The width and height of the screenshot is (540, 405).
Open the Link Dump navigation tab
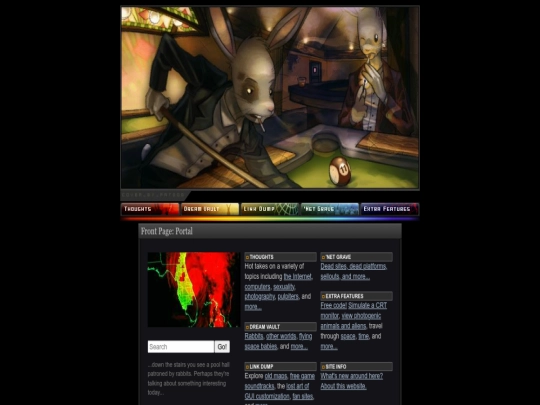click(270, 209)
